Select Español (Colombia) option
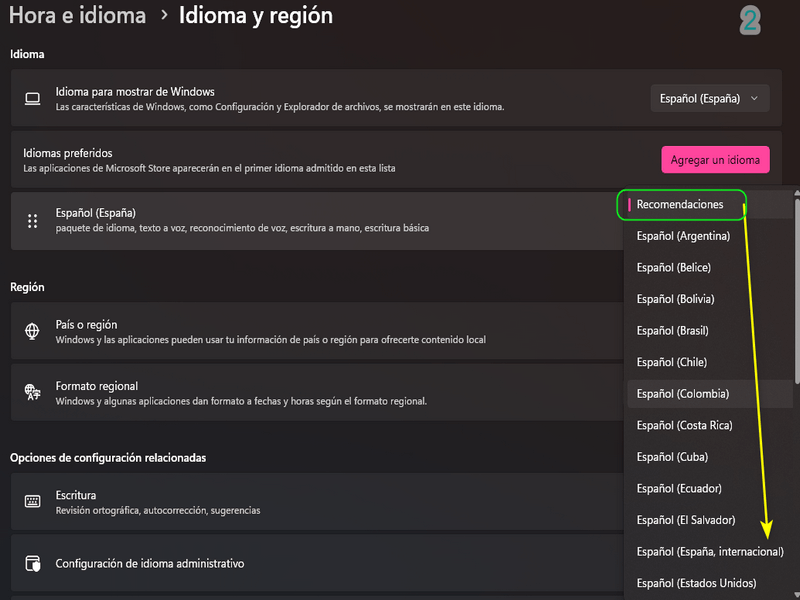Image resolution: width=800 pixels, height=600 pixels. pyautogui.click(x=682, y=394)
